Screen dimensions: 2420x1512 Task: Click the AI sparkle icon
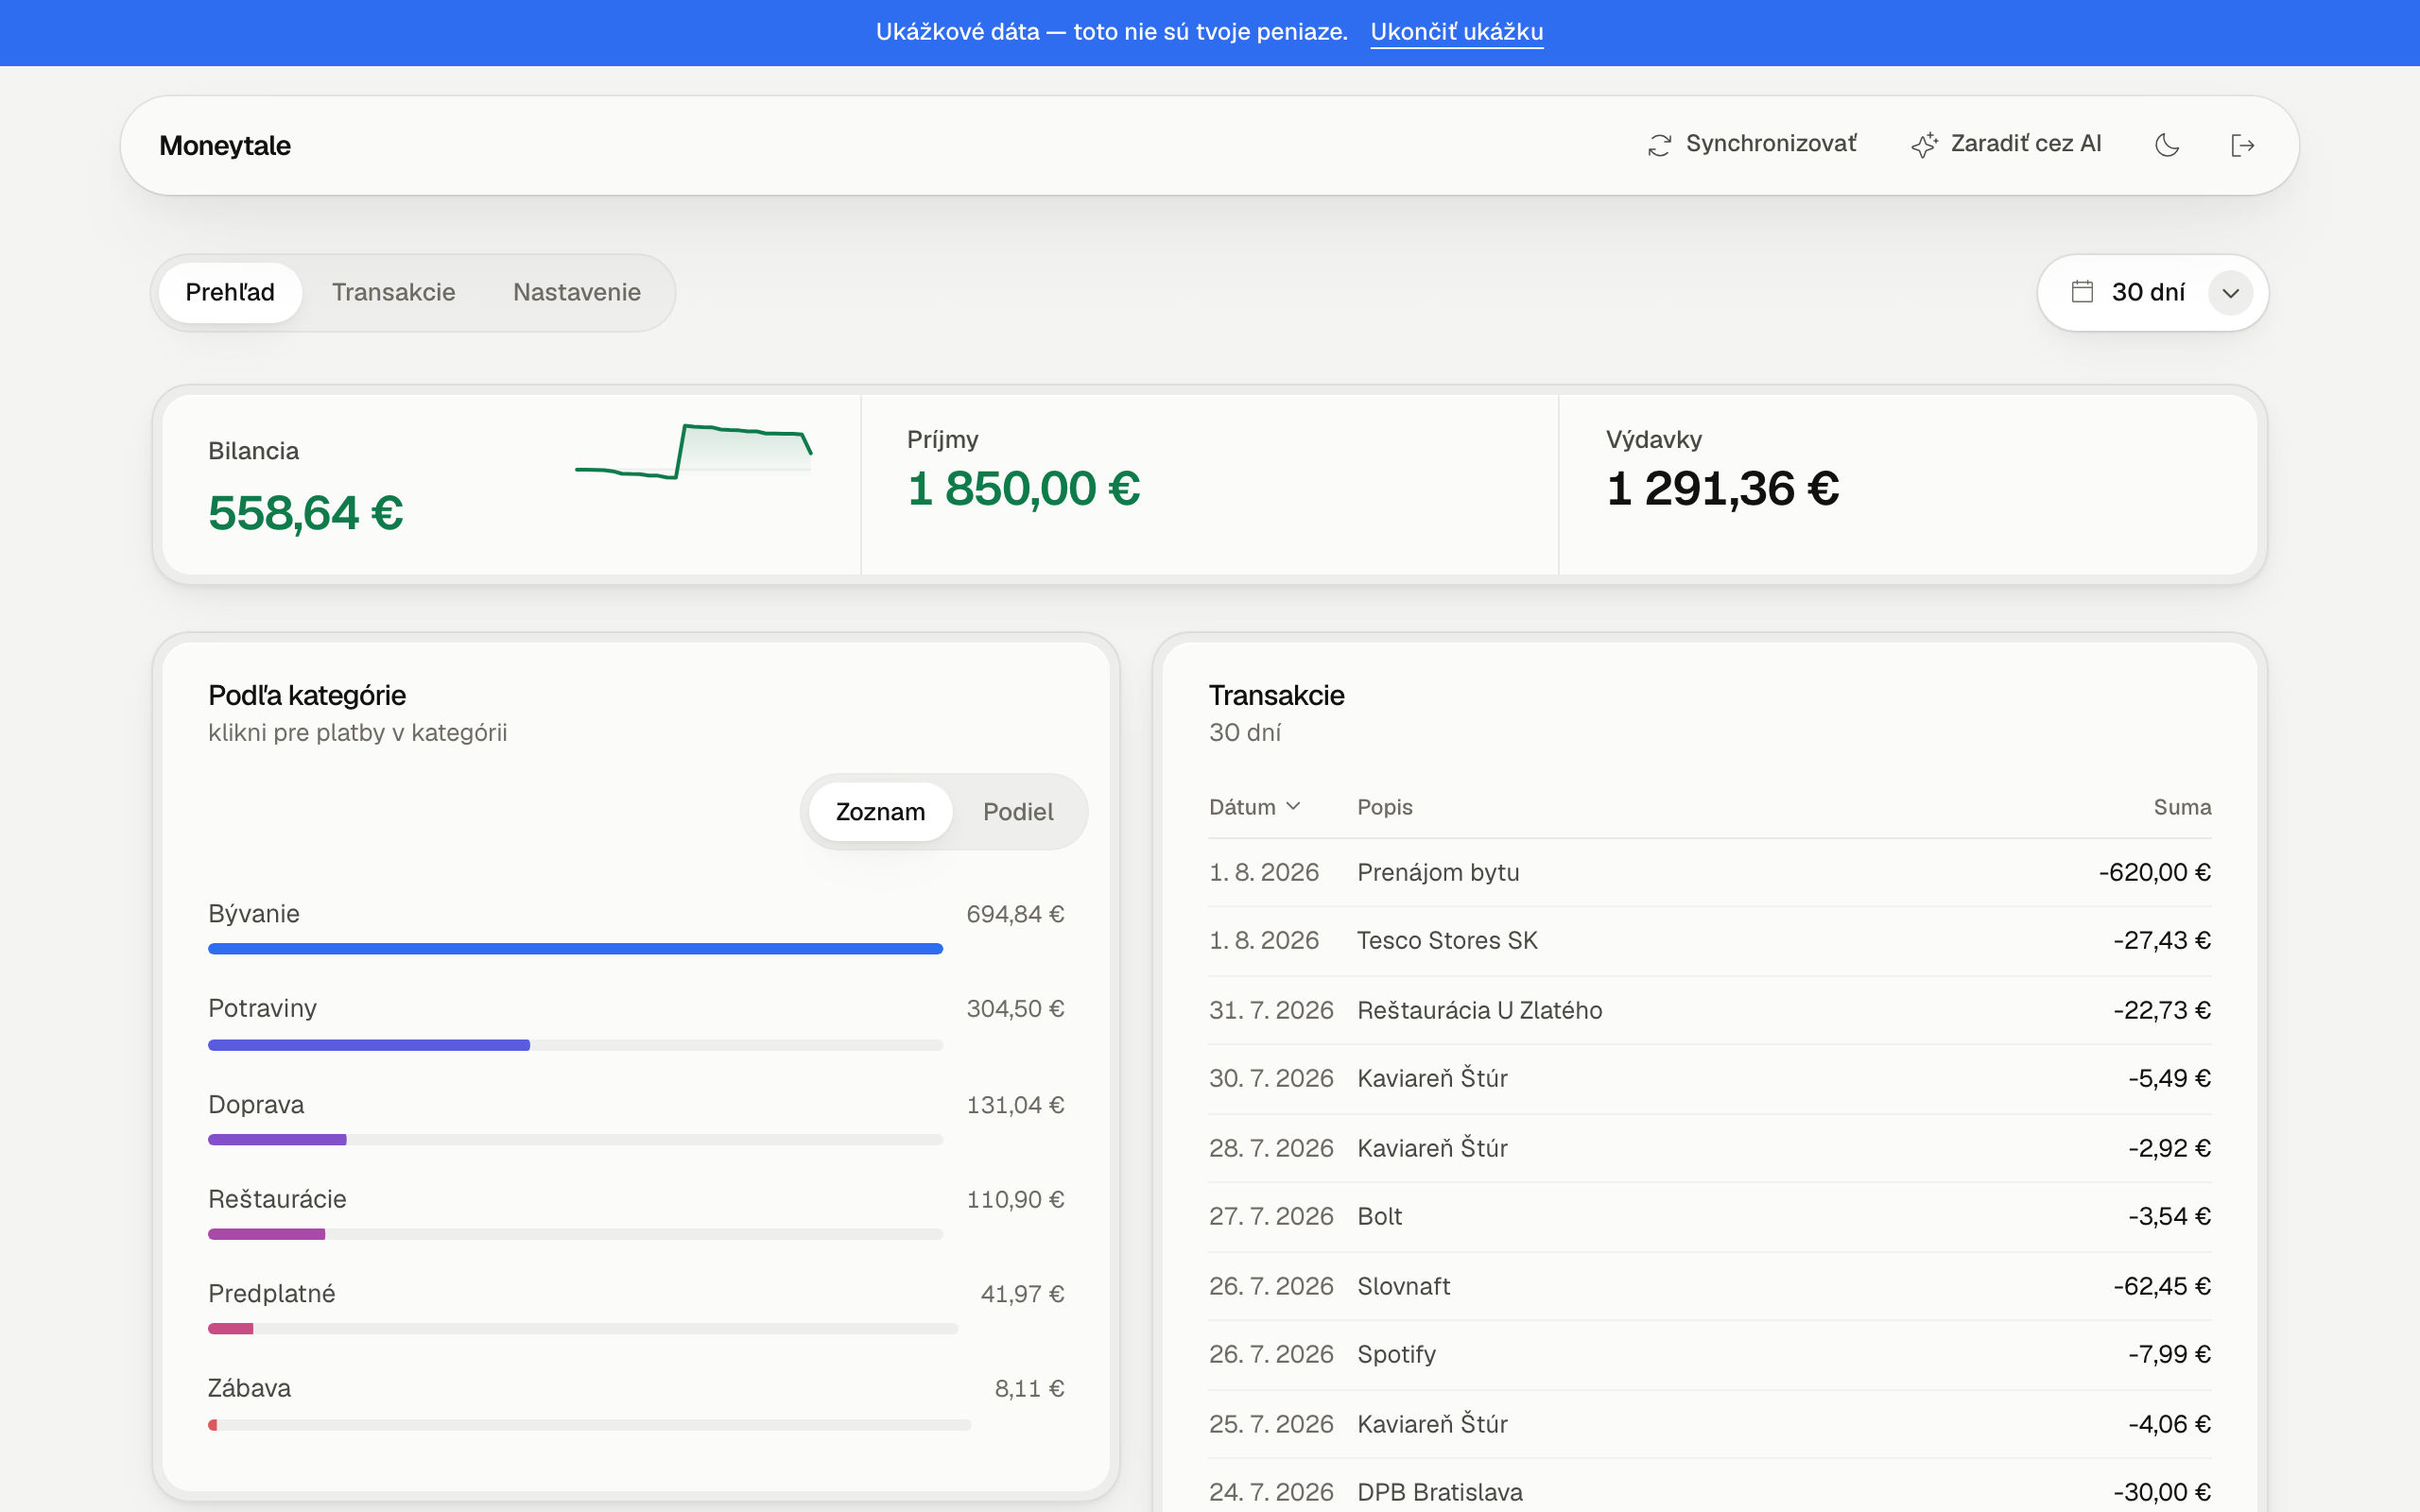(x=1924, y=145)
